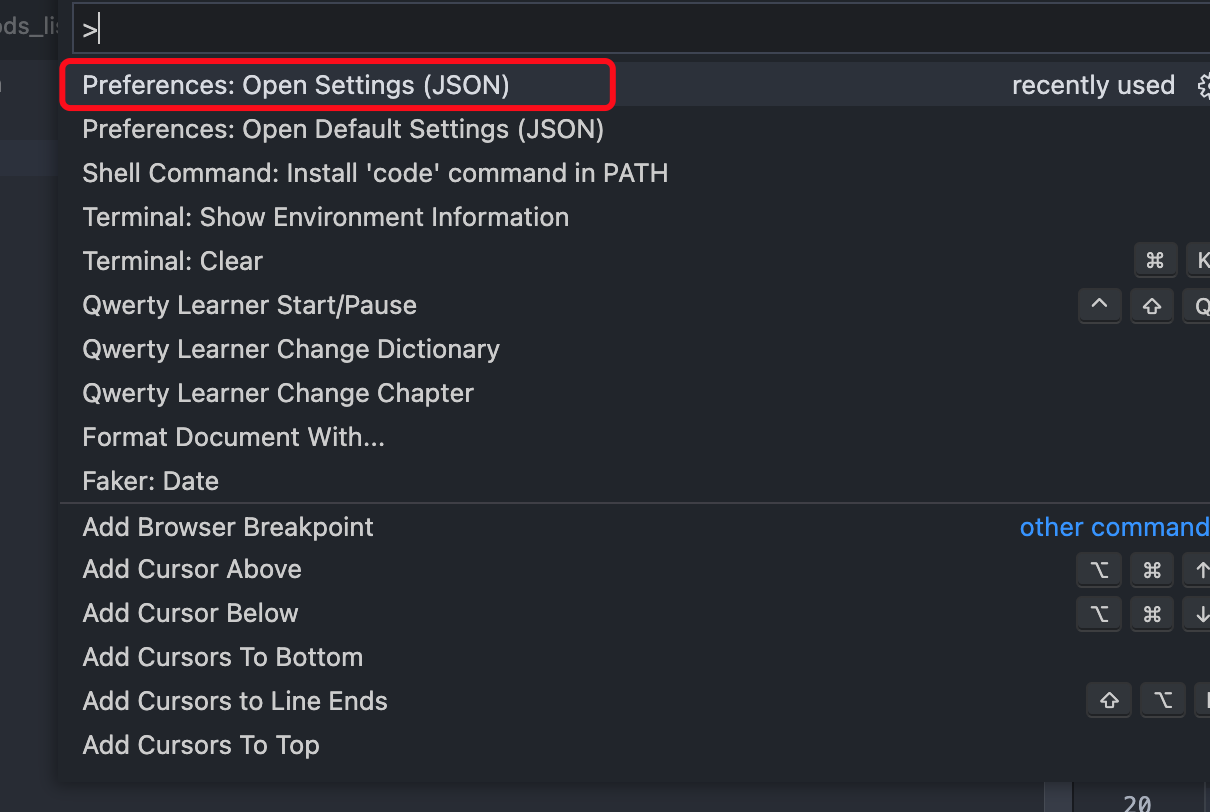This screenshot has height=812, width=1210.
Task: Run Shell Command: Install 'code' command in PATH
Action: tap(635, 173)
